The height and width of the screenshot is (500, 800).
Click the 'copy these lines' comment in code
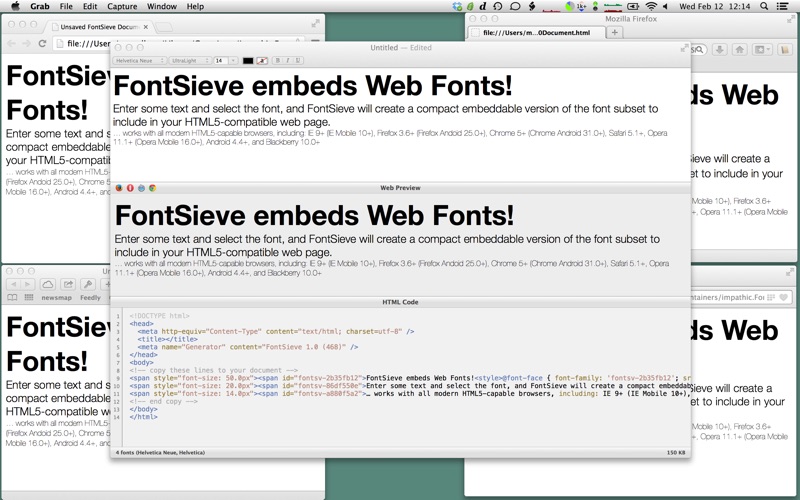pos(213,370)
